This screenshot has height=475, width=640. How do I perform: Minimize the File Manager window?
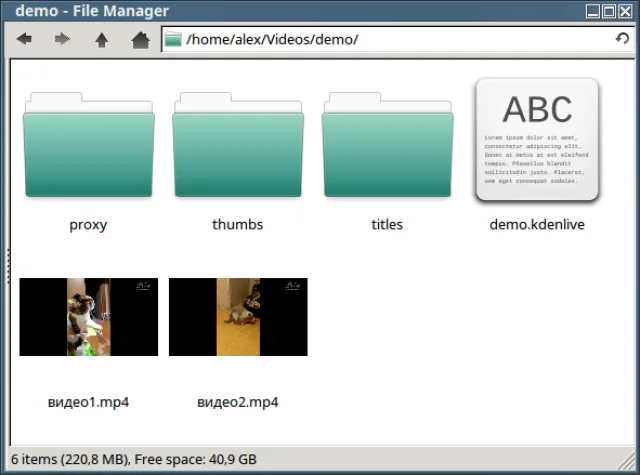[592, 11]
